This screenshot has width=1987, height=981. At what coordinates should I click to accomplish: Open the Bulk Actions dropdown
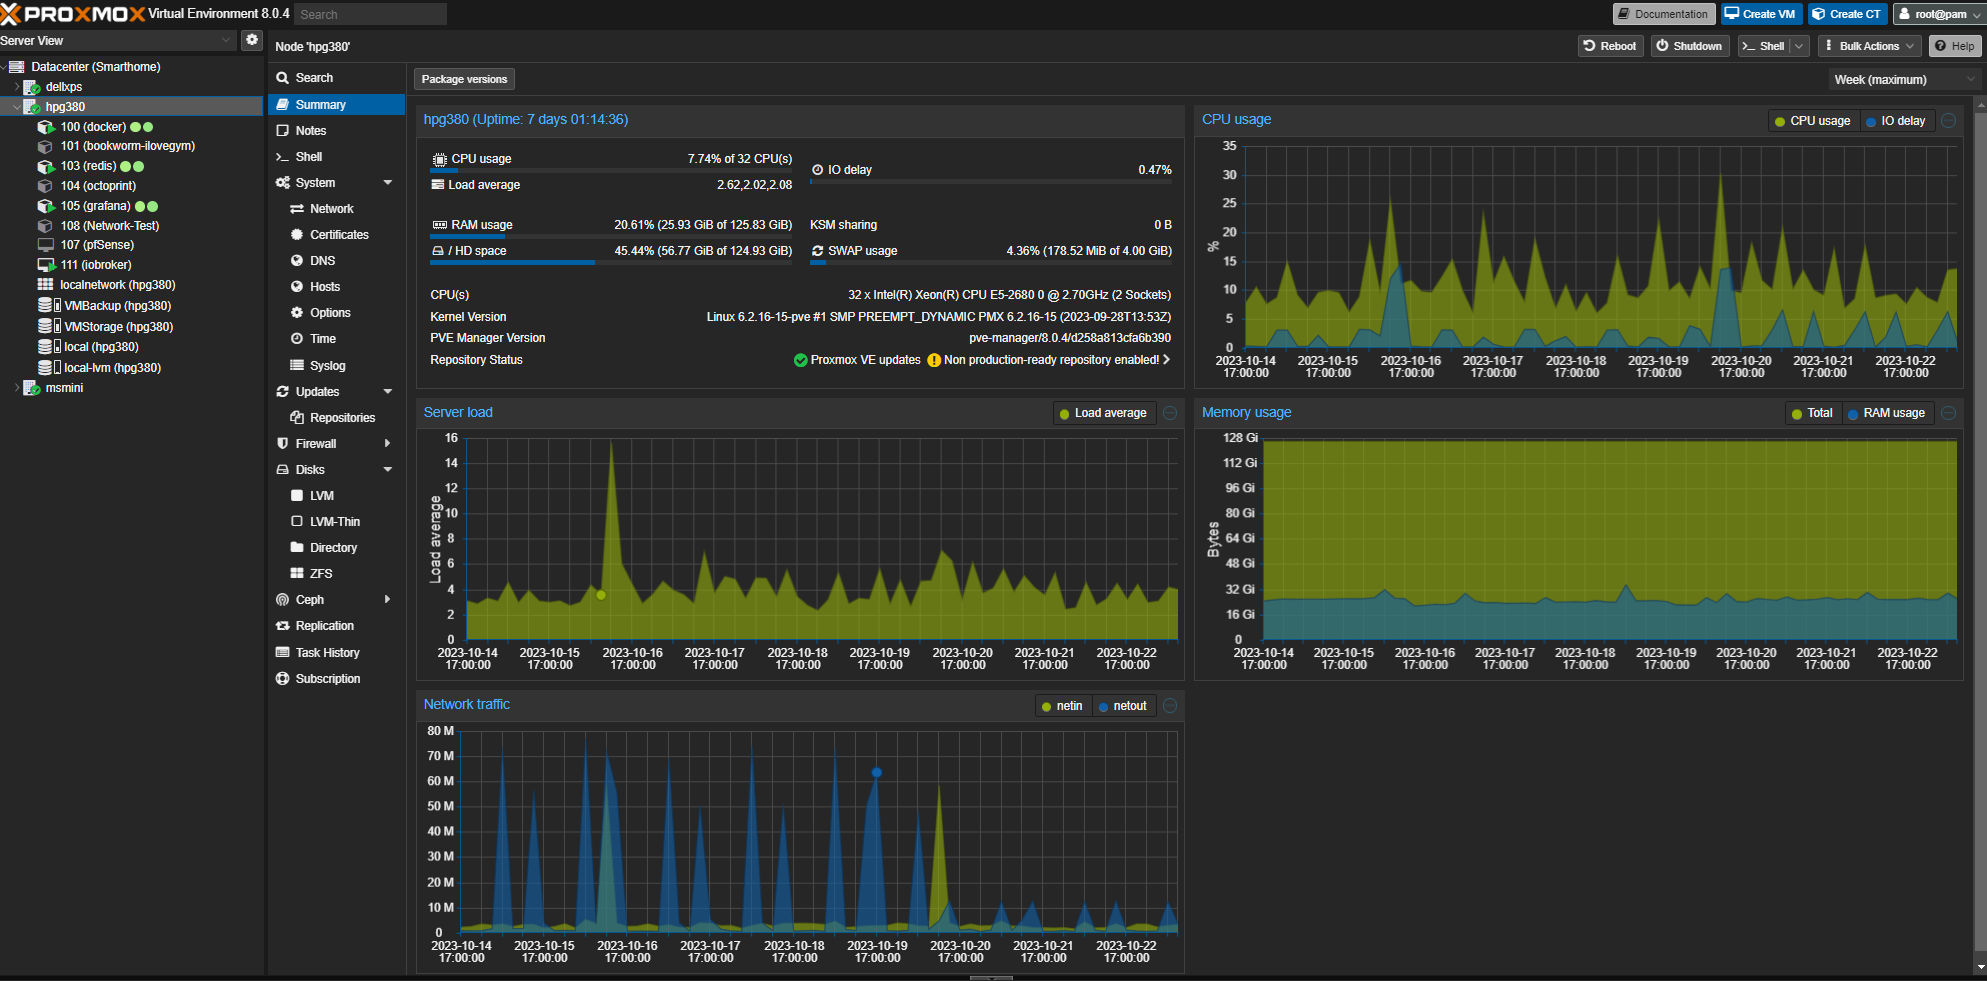[x=1869, y=46]
